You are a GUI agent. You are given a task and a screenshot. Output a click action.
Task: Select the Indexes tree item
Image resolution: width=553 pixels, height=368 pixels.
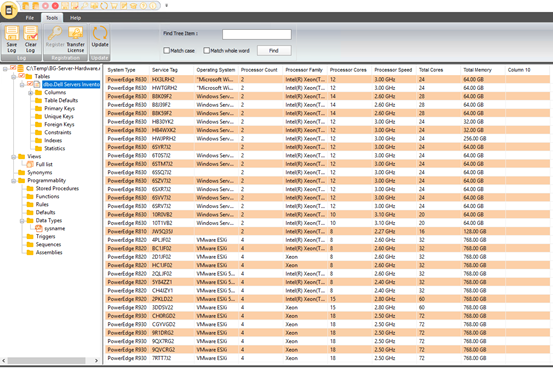pyautogui.click(x=53, y=140)
